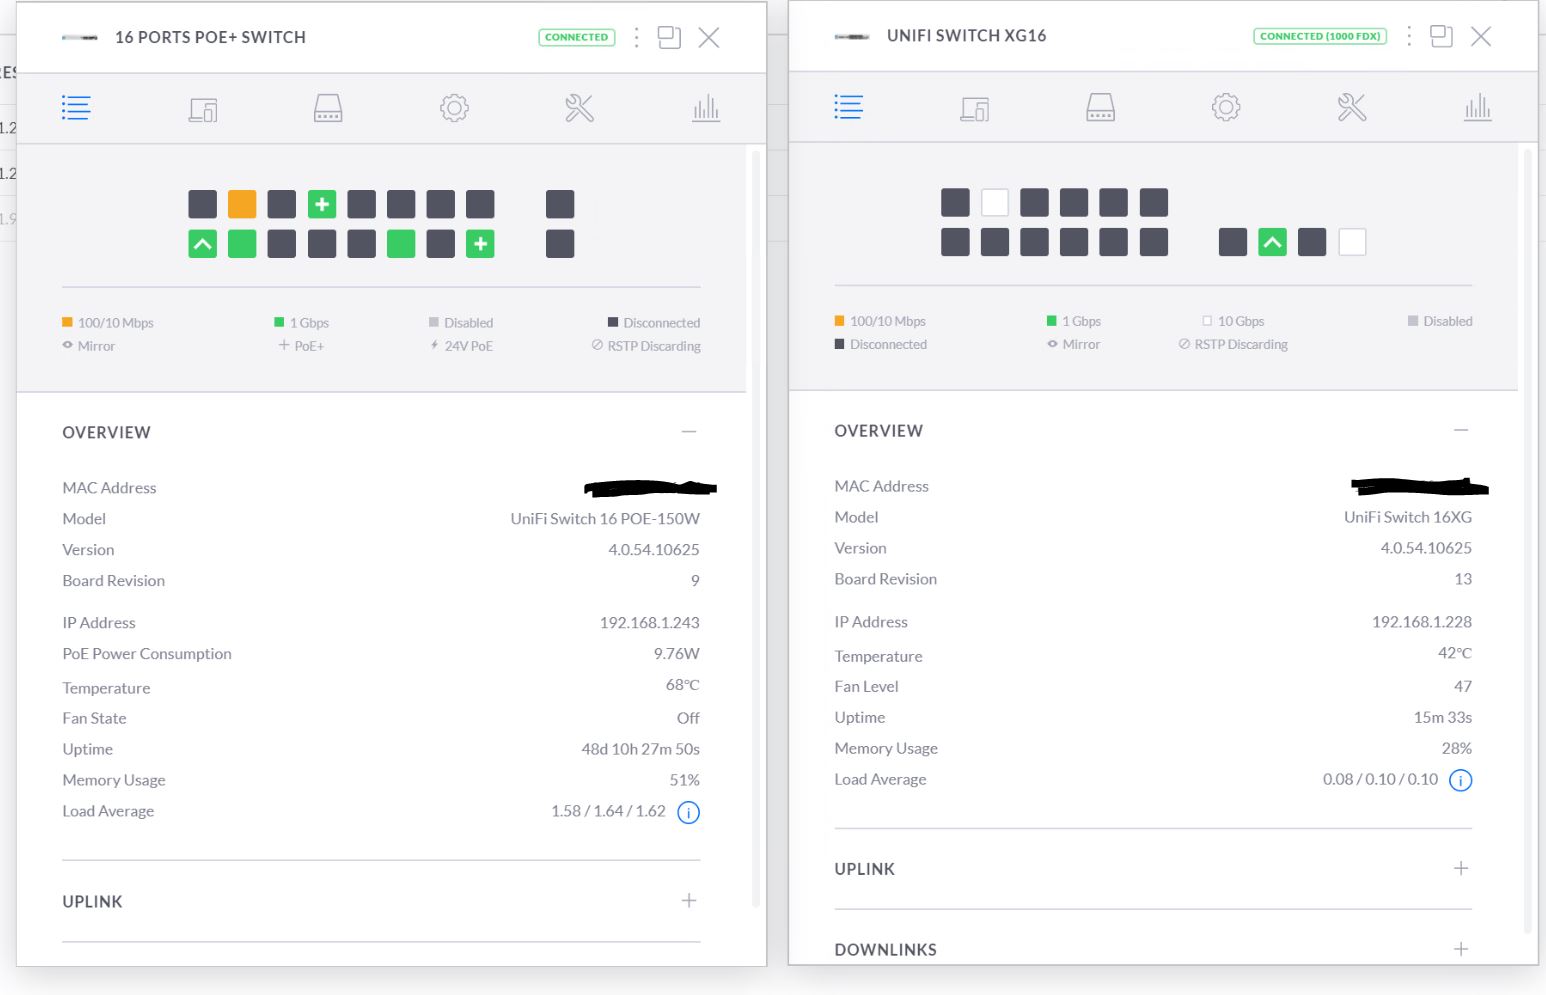Screen dimensions: 1546x995
Task: Click Memory Usage value 51%
Action: (x=685, y=780)
